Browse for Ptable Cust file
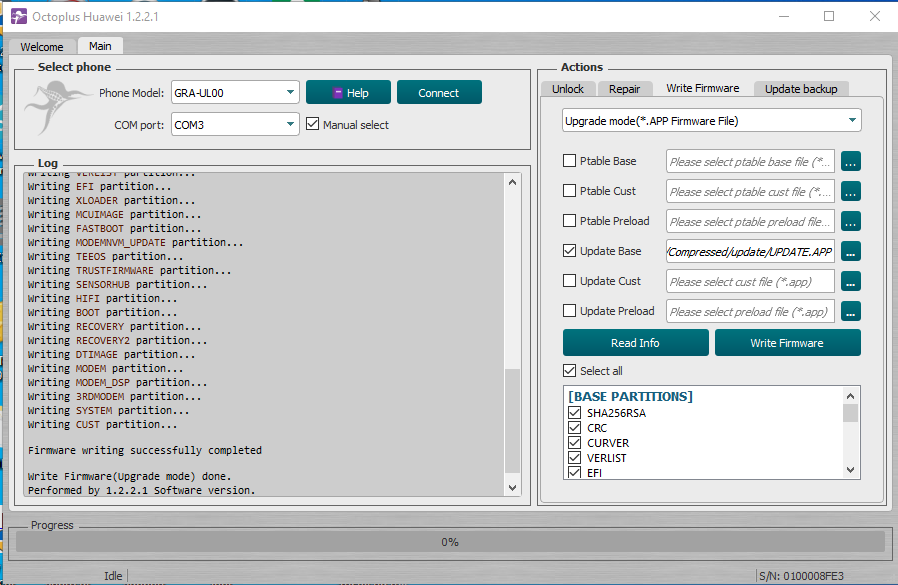The width and height of the screenshot is (898, 585). [x=850, y=191]
